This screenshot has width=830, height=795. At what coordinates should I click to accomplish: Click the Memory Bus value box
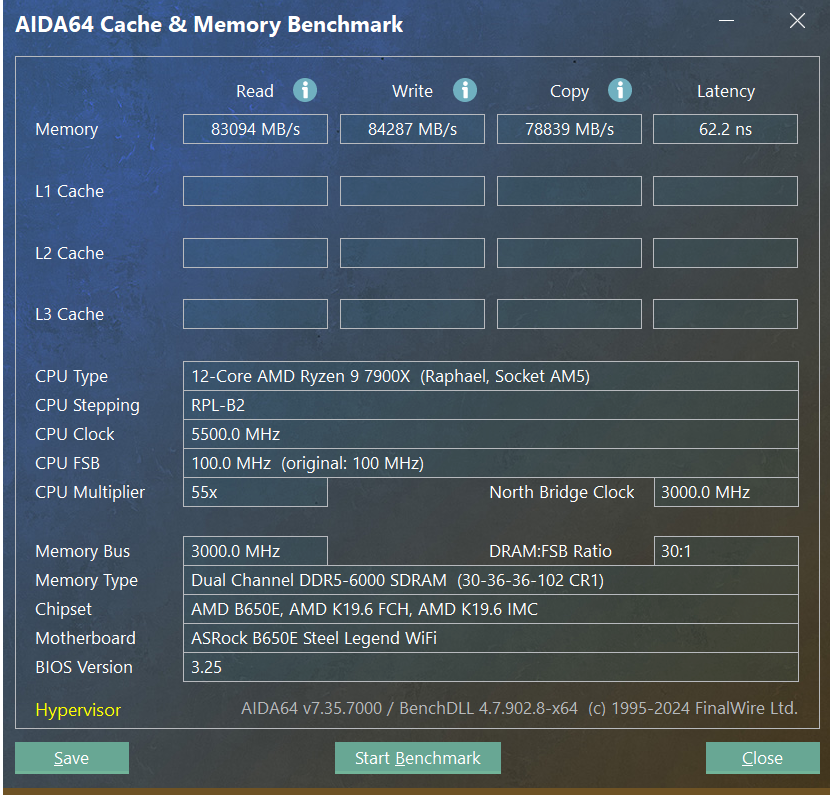tap(255, 551)
